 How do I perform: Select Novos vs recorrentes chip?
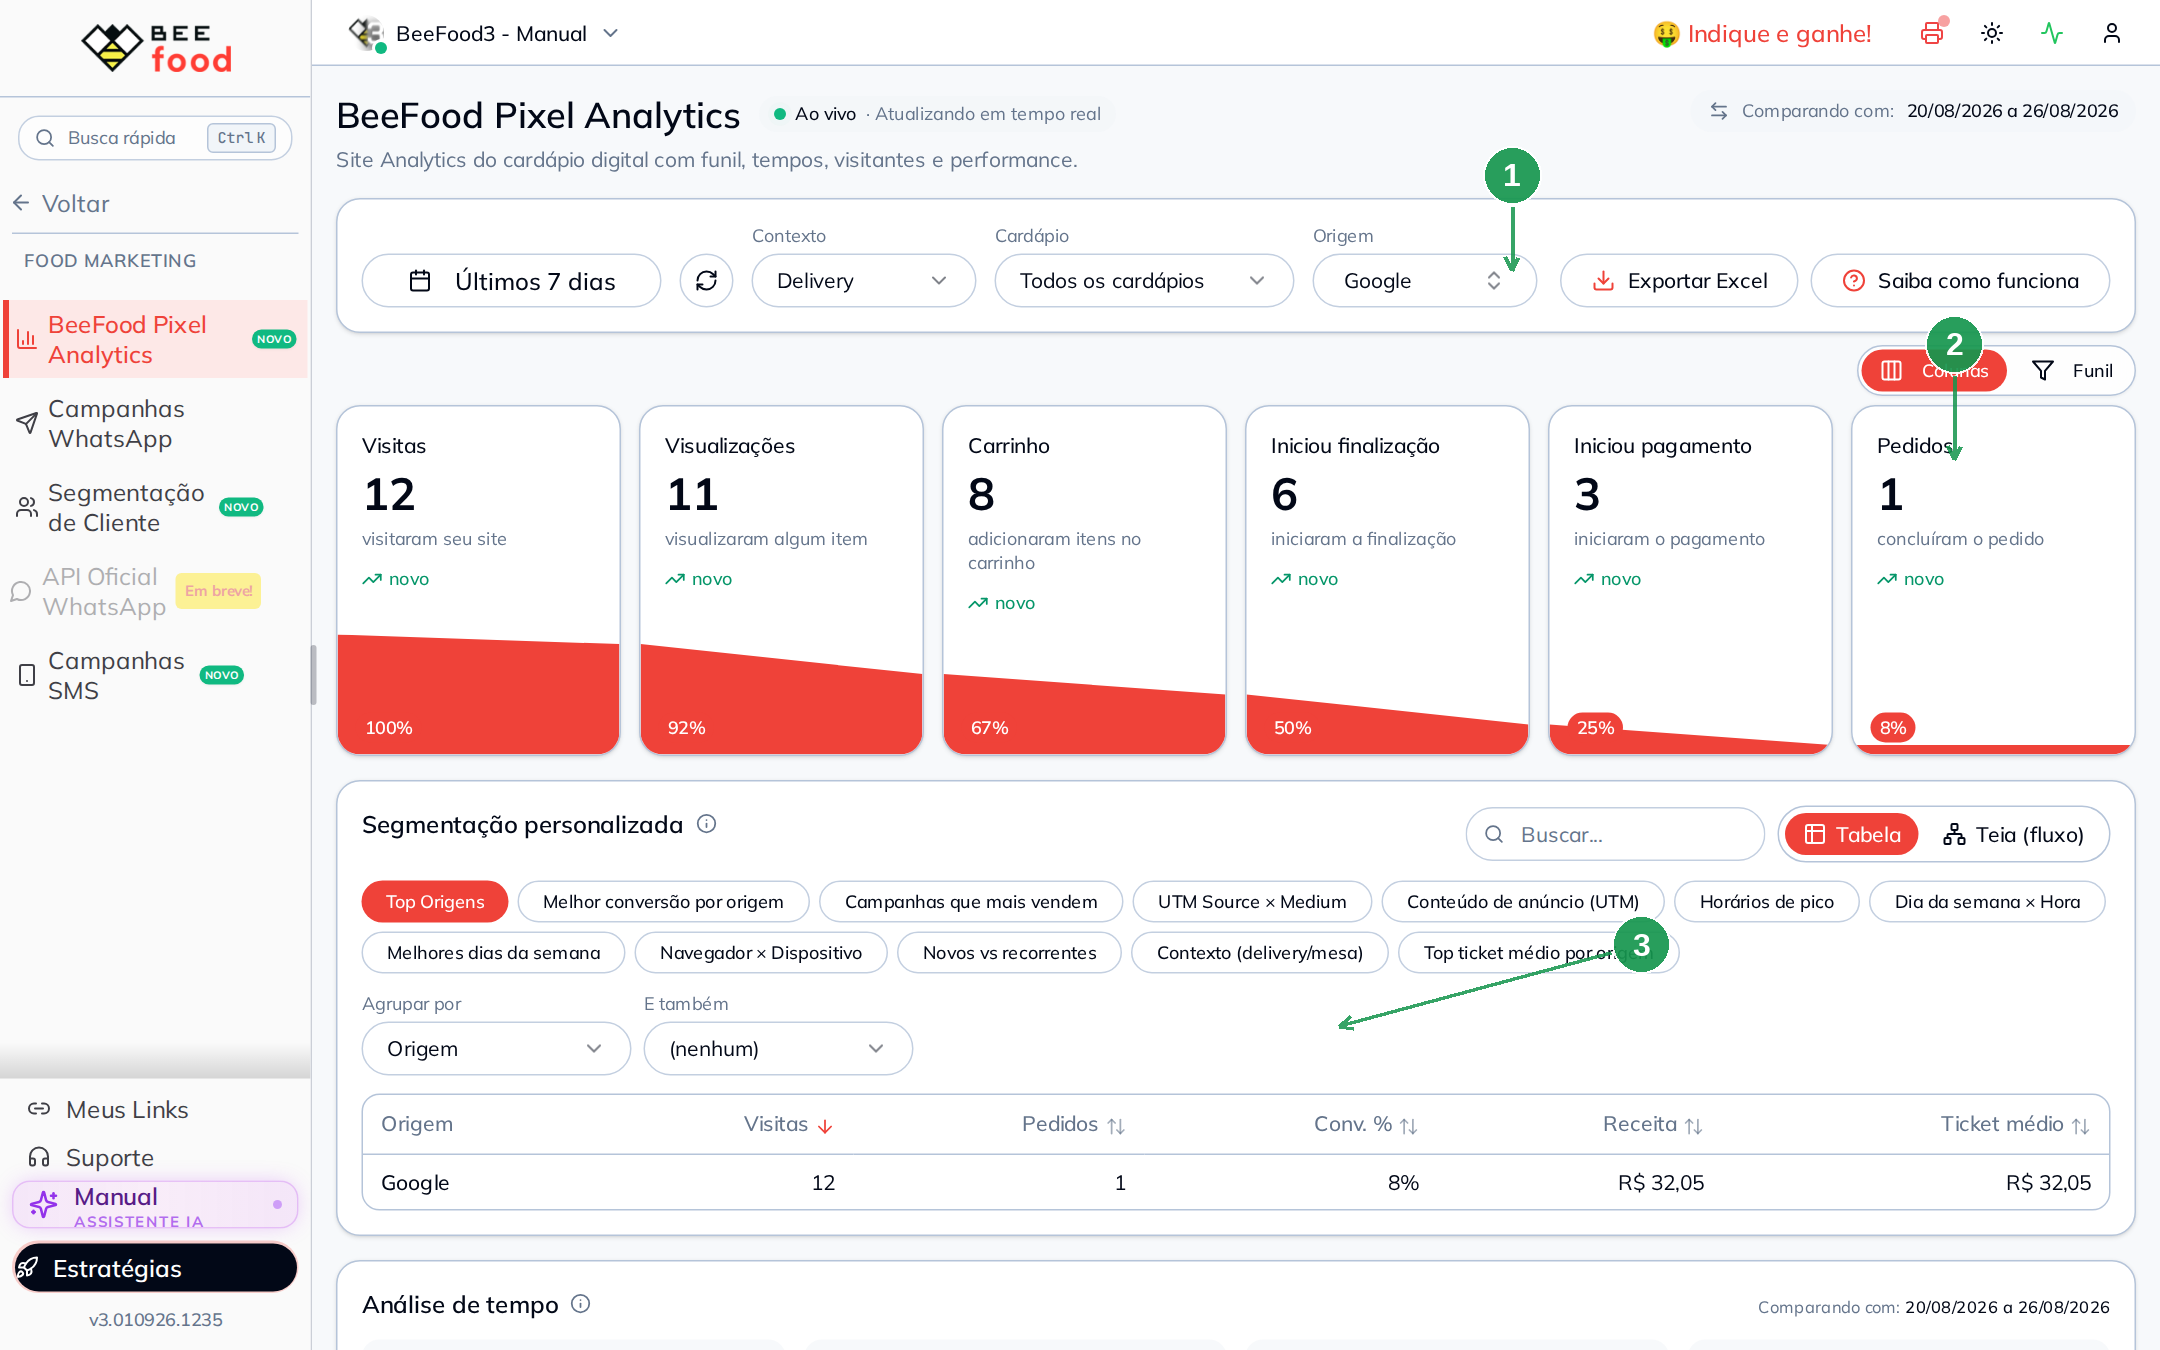point(1009,953)
